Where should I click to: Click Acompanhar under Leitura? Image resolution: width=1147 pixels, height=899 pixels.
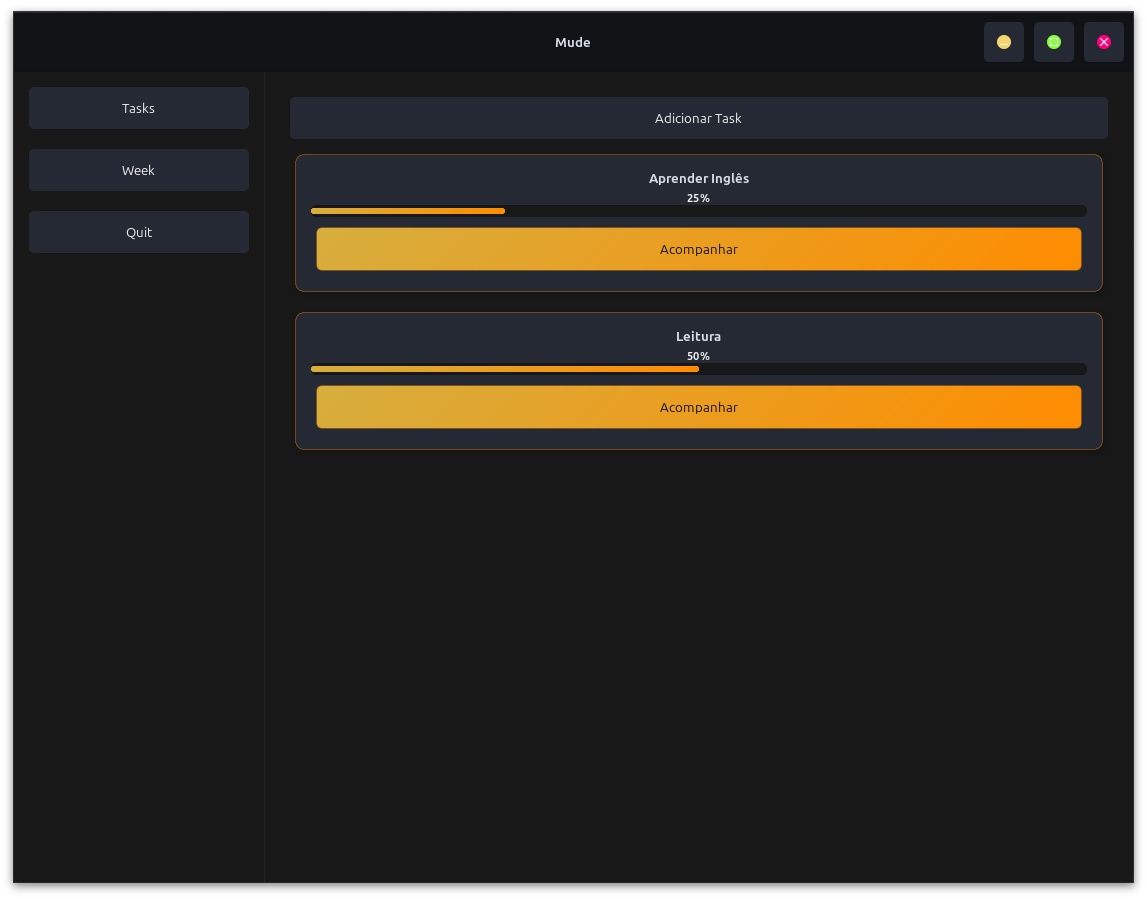(699, 407)
